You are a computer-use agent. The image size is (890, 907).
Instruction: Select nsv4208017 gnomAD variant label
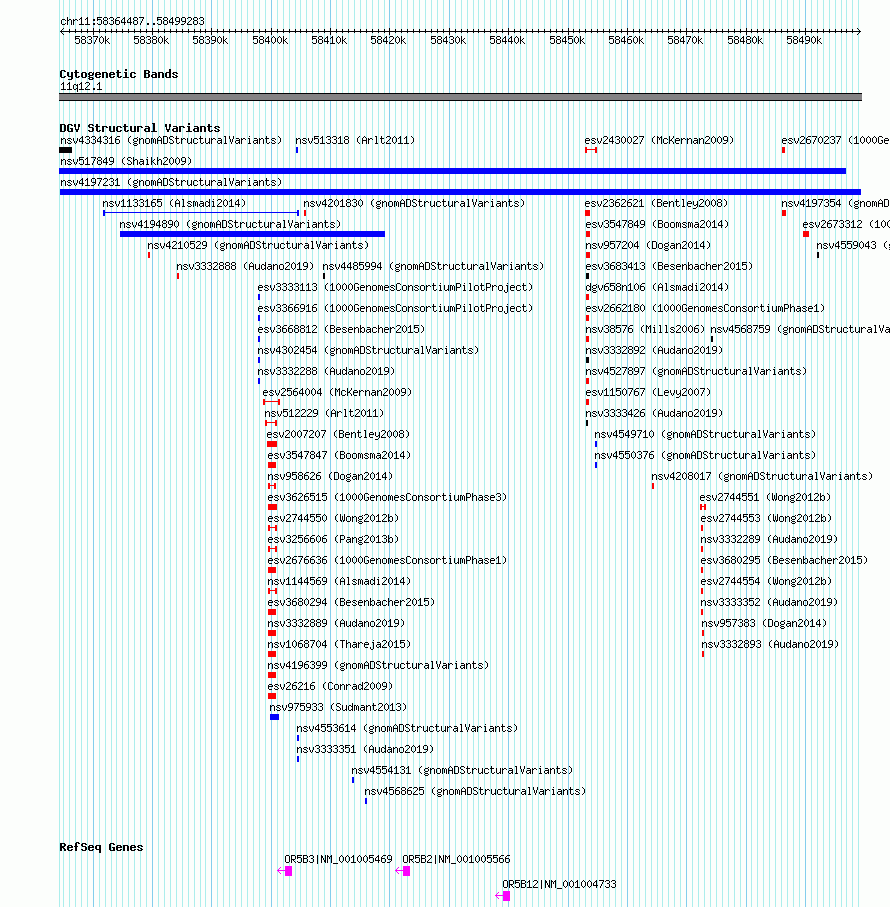tap(762, 477)
